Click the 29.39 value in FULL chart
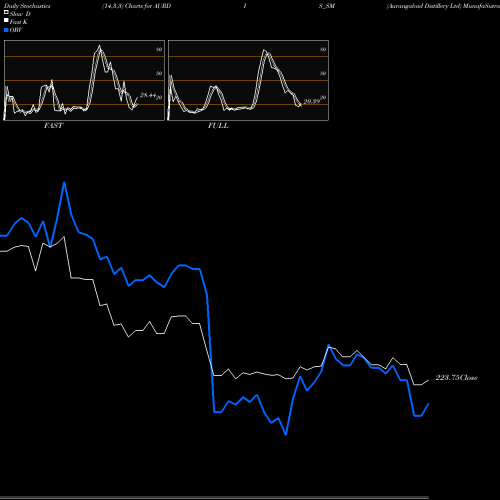 [312, 101]
